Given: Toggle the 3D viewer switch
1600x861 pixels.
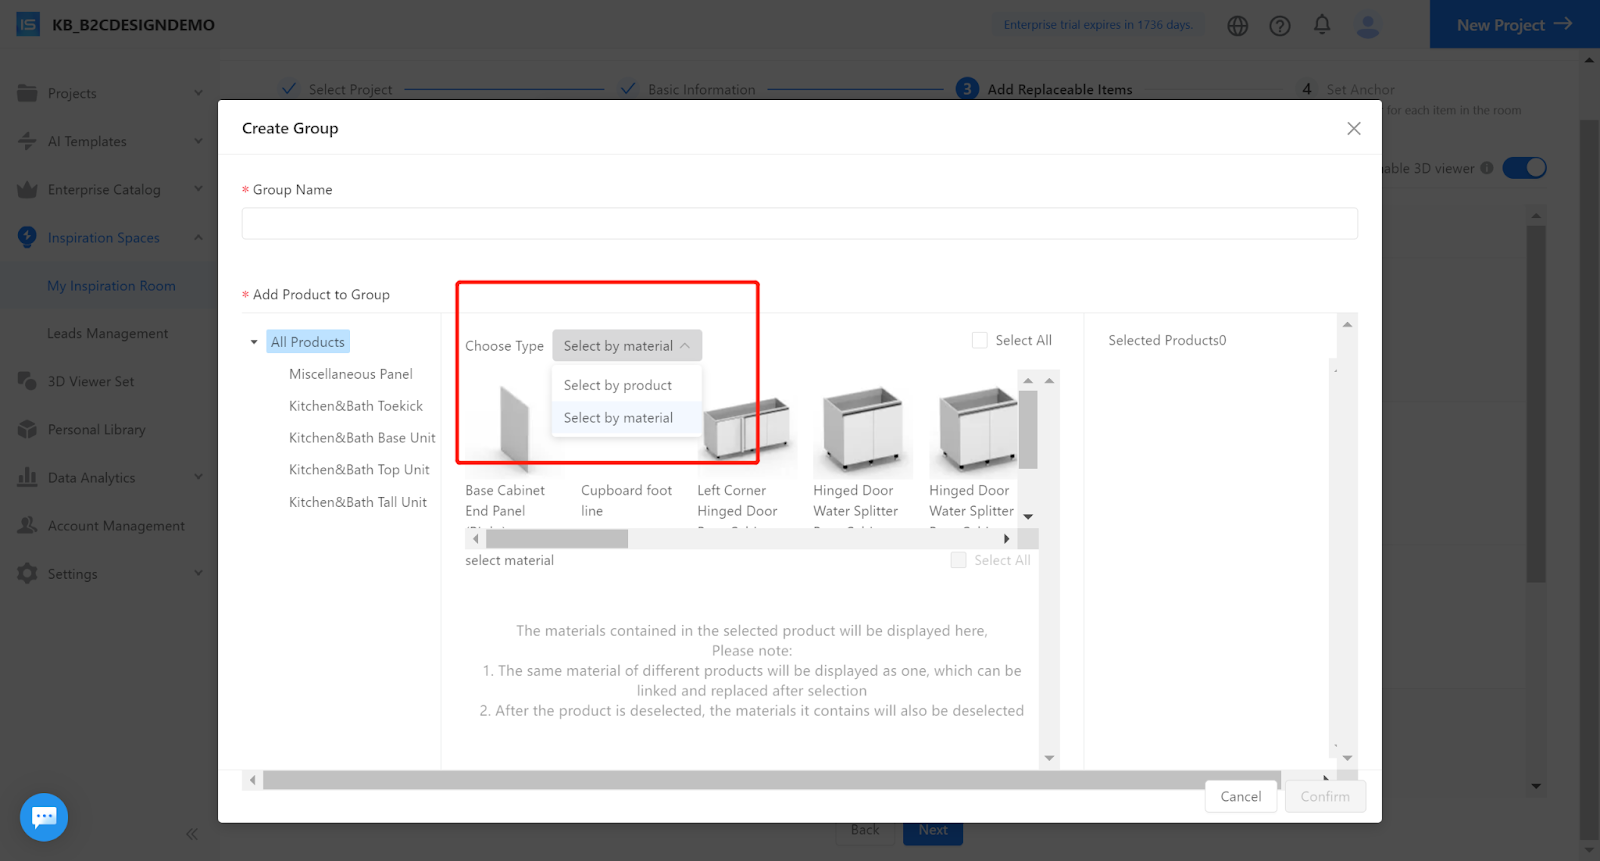Looking at the screenshot, I should click(x=1524, y=168).
